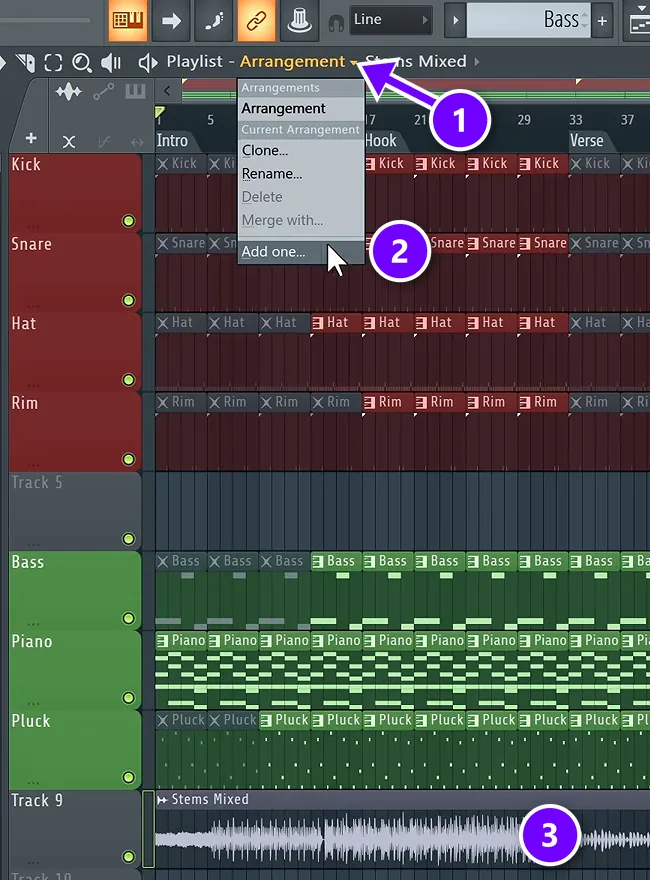Click the Playlist title text
650x880 pixels.
tap(194, 61)
